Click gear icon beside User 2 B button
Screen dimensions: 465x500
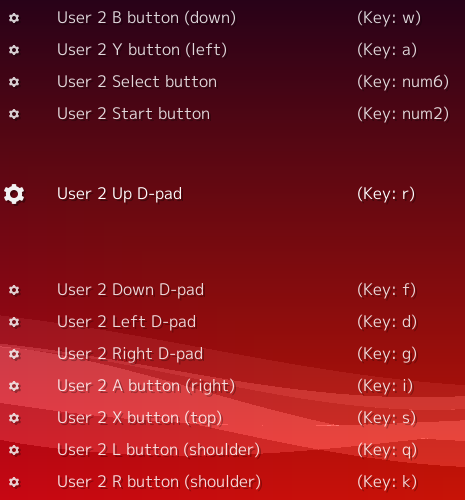pyautogui.click(x=14, y=18)
